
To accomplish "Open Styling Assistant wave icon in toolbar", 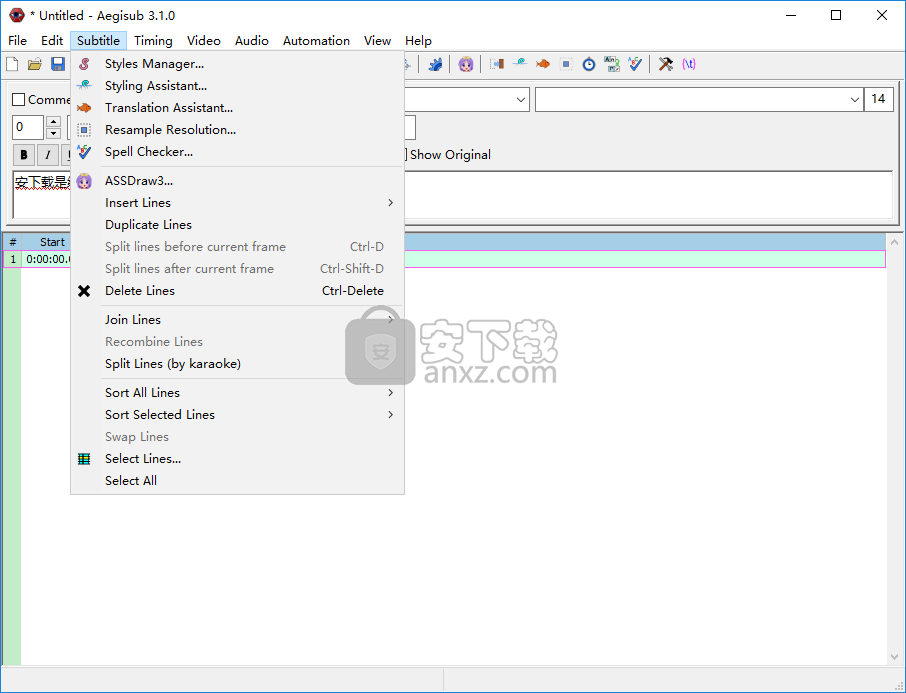I will point(520,64).
